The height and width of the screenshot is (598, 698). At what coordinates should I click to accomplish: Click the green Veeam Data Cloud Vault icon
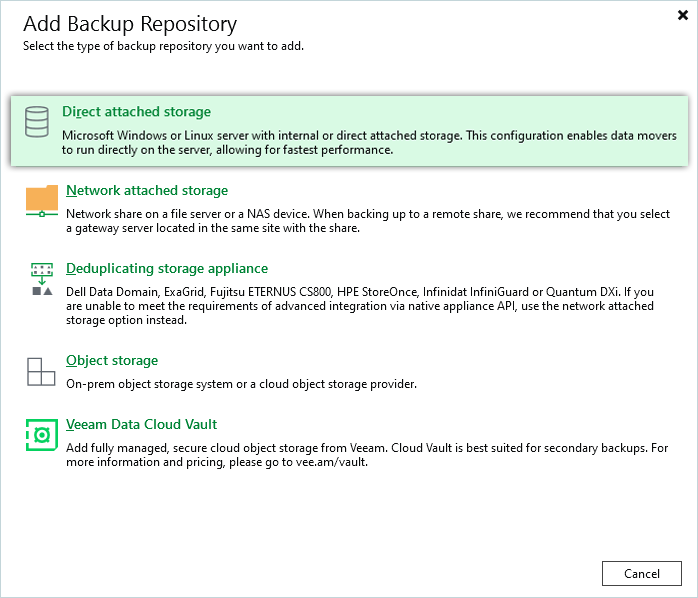[41, 435]
